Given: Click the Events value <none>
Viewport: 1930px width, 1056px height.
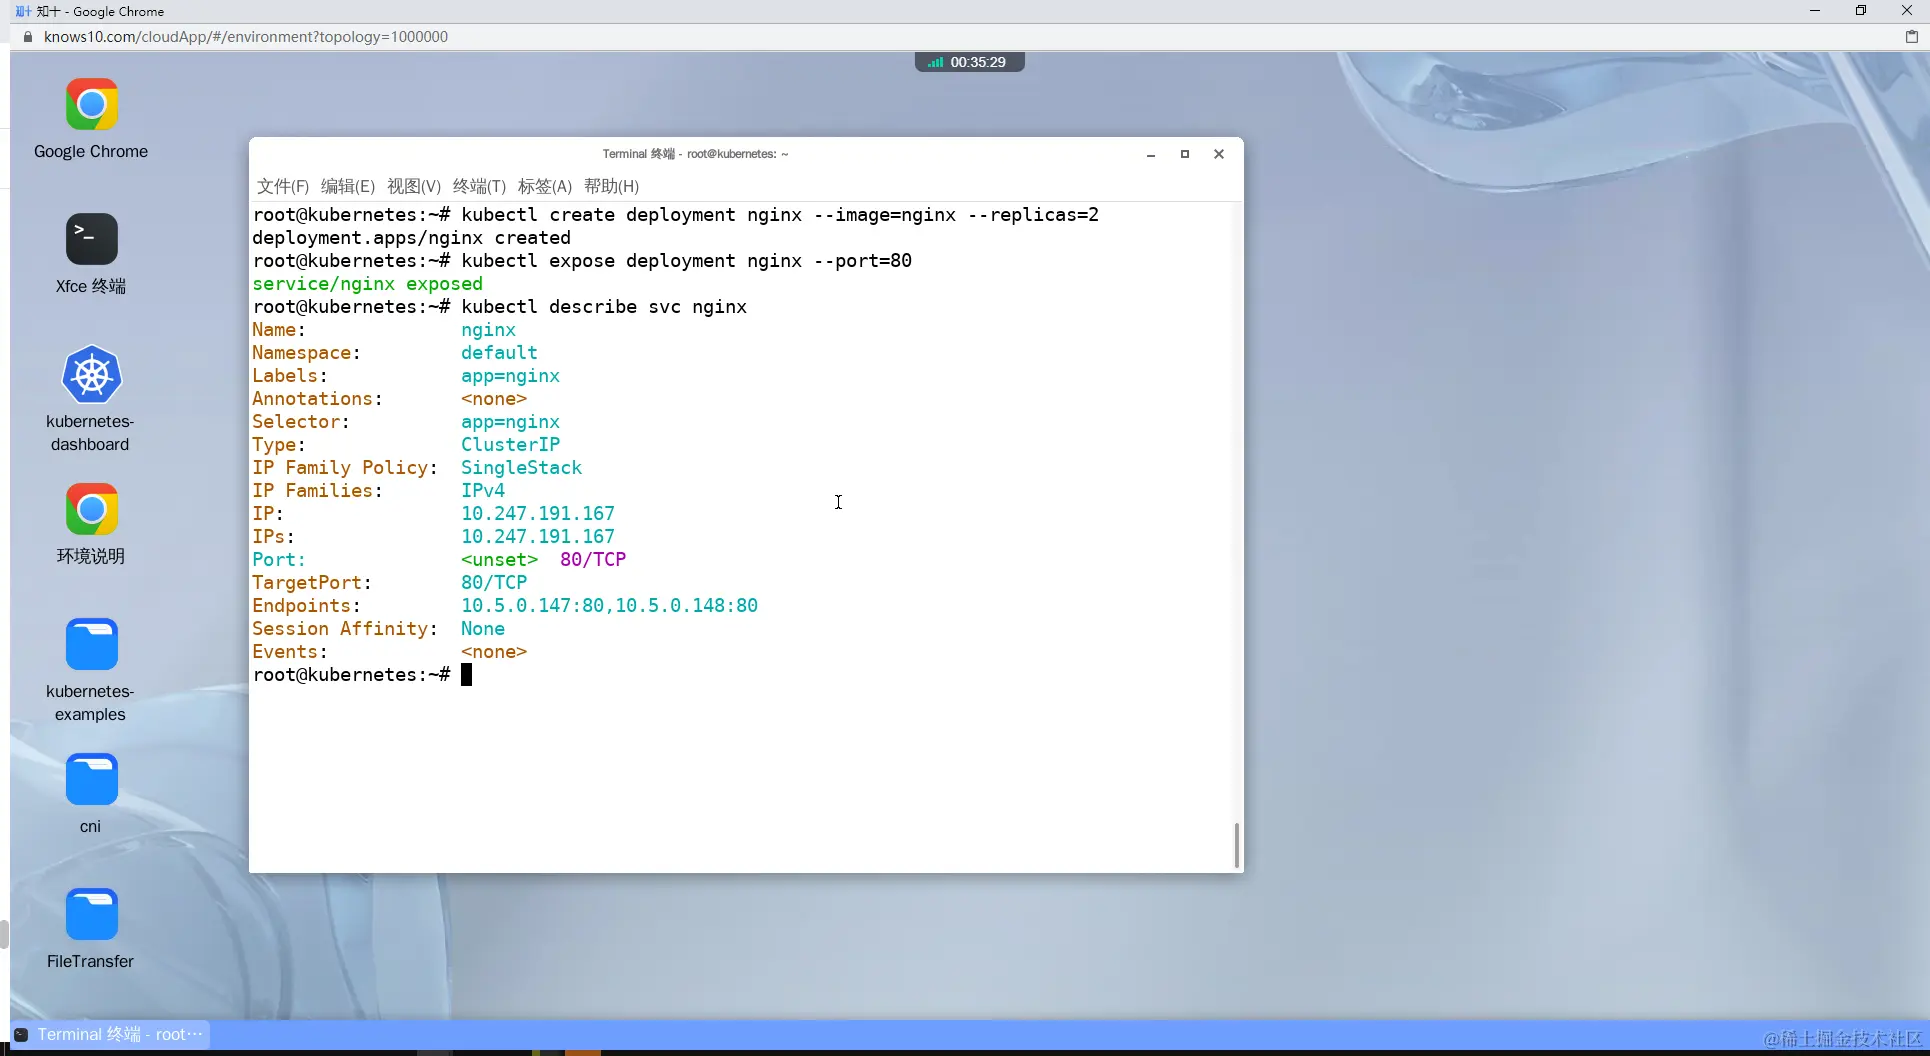Looking at the screenshot, I should click(494, 652).
